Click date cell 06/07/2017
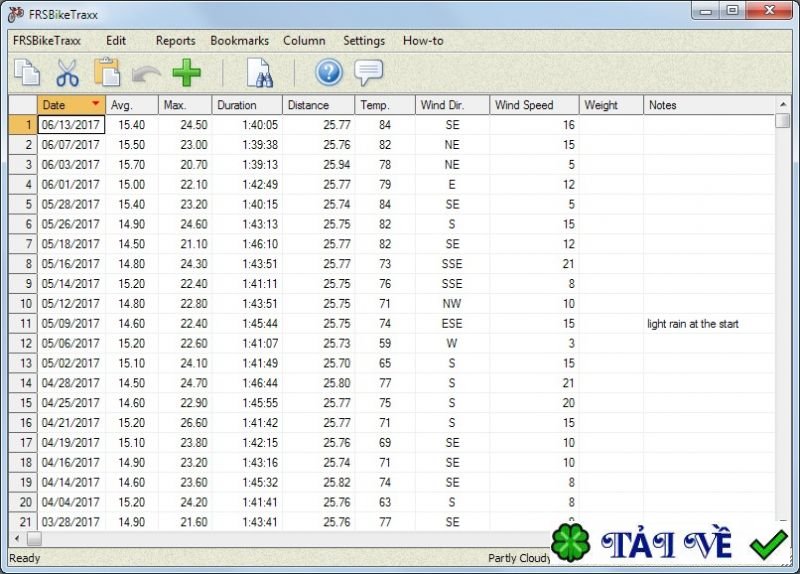Image resolution: width=800 pixels, height=574 pixels. 71,144
